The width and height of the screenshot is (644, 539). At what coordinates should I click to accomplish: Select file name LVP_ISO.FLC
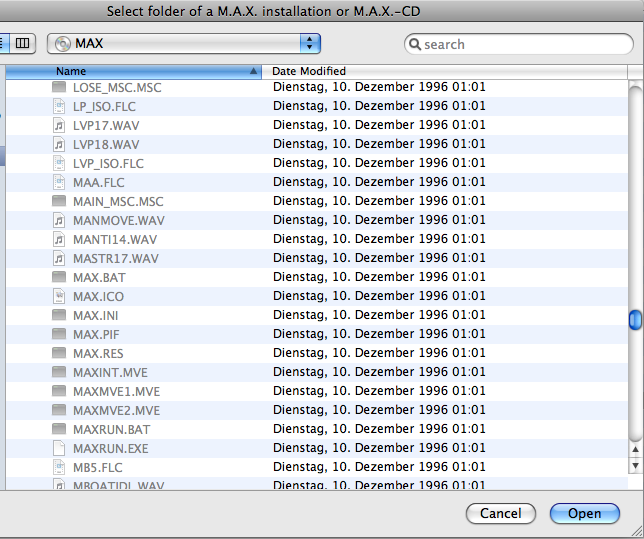108,164
